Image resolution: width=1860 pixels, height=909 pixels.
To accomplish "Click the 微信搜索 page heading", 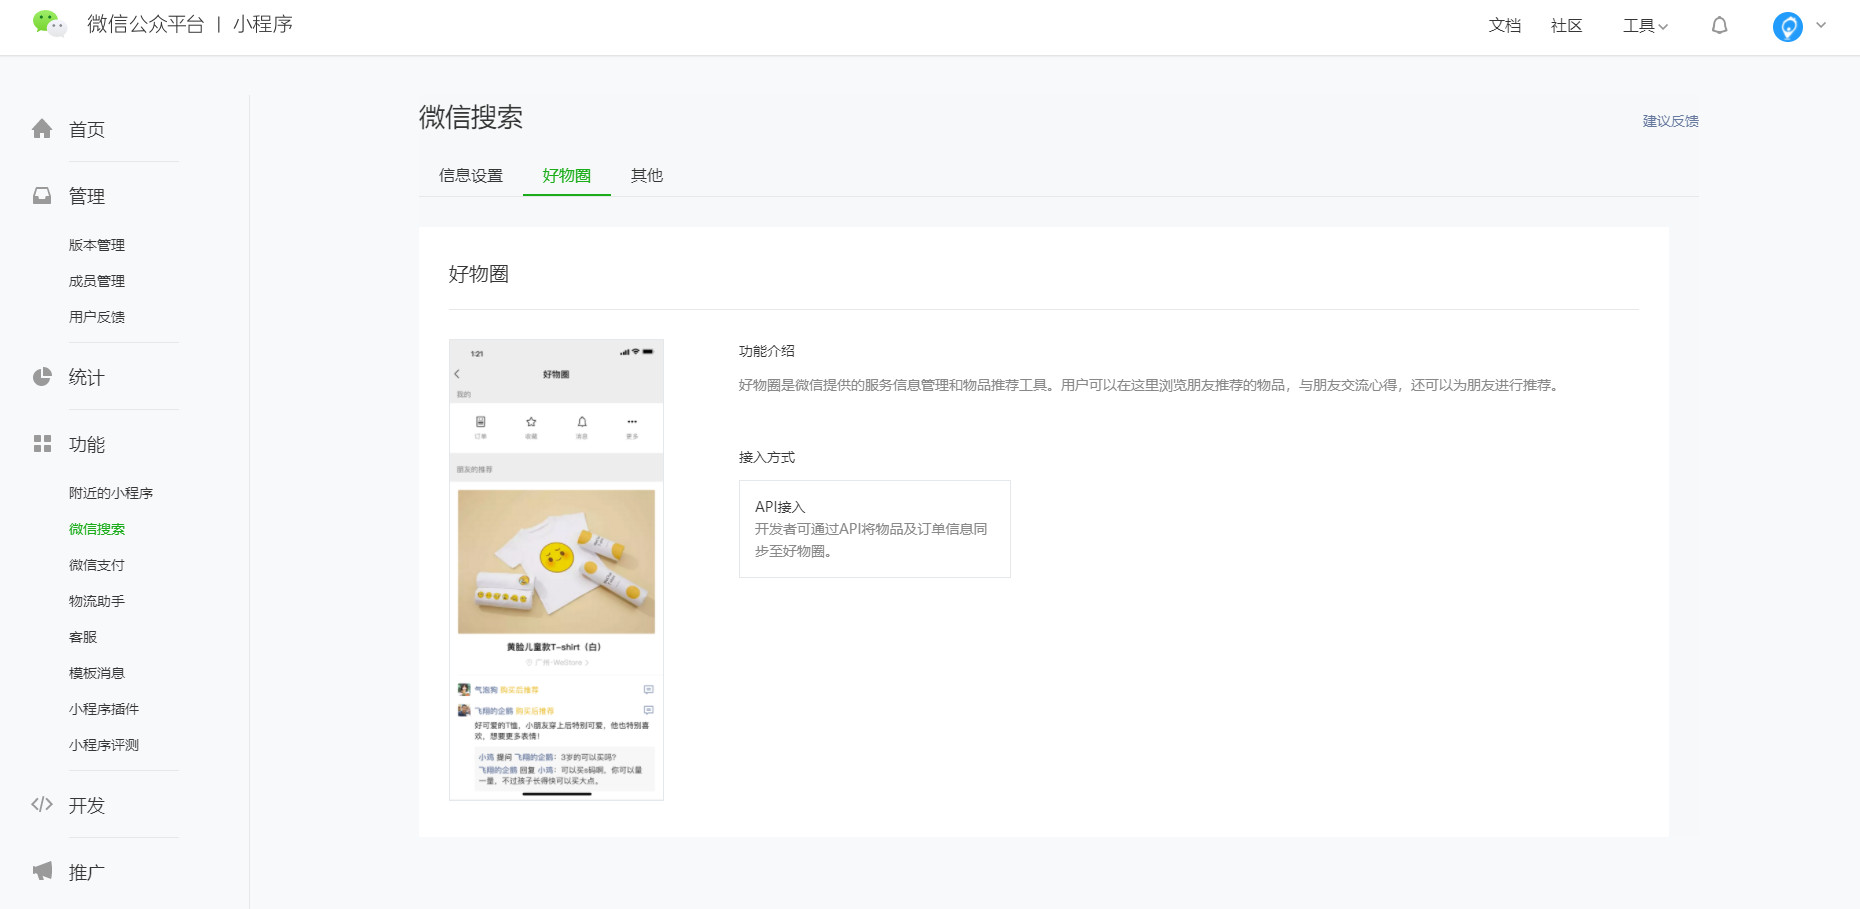I will [471, 117].
